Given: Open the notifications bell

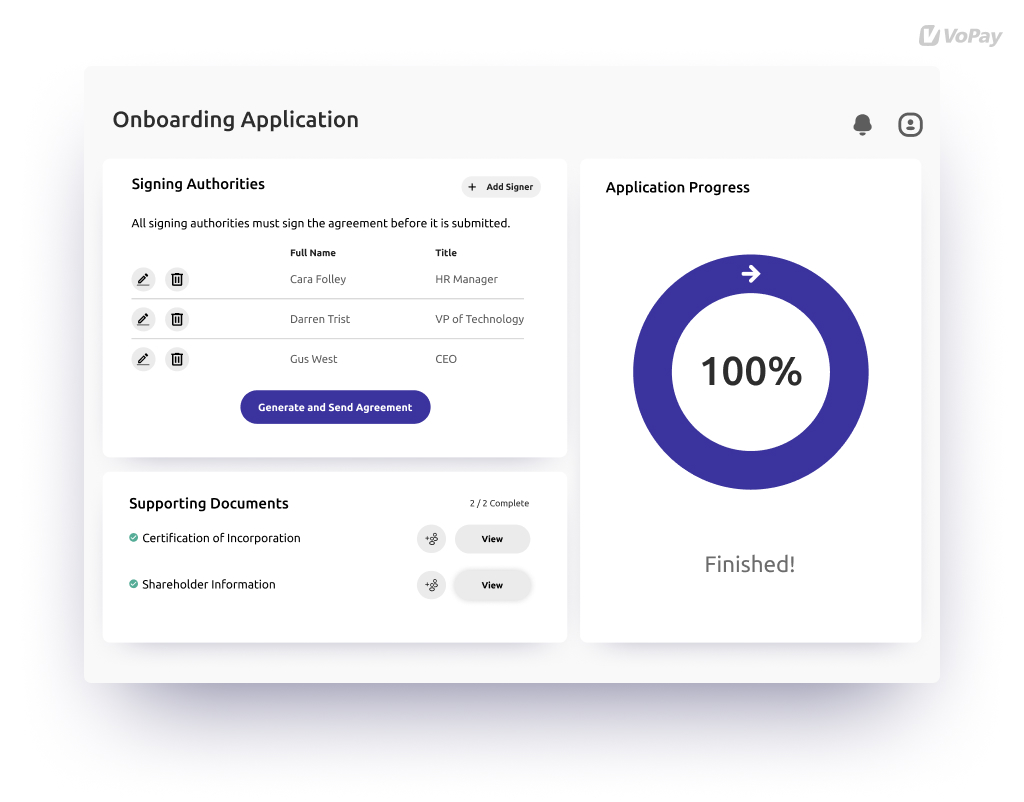Looking at the screenshot, I should coord(862,124).
